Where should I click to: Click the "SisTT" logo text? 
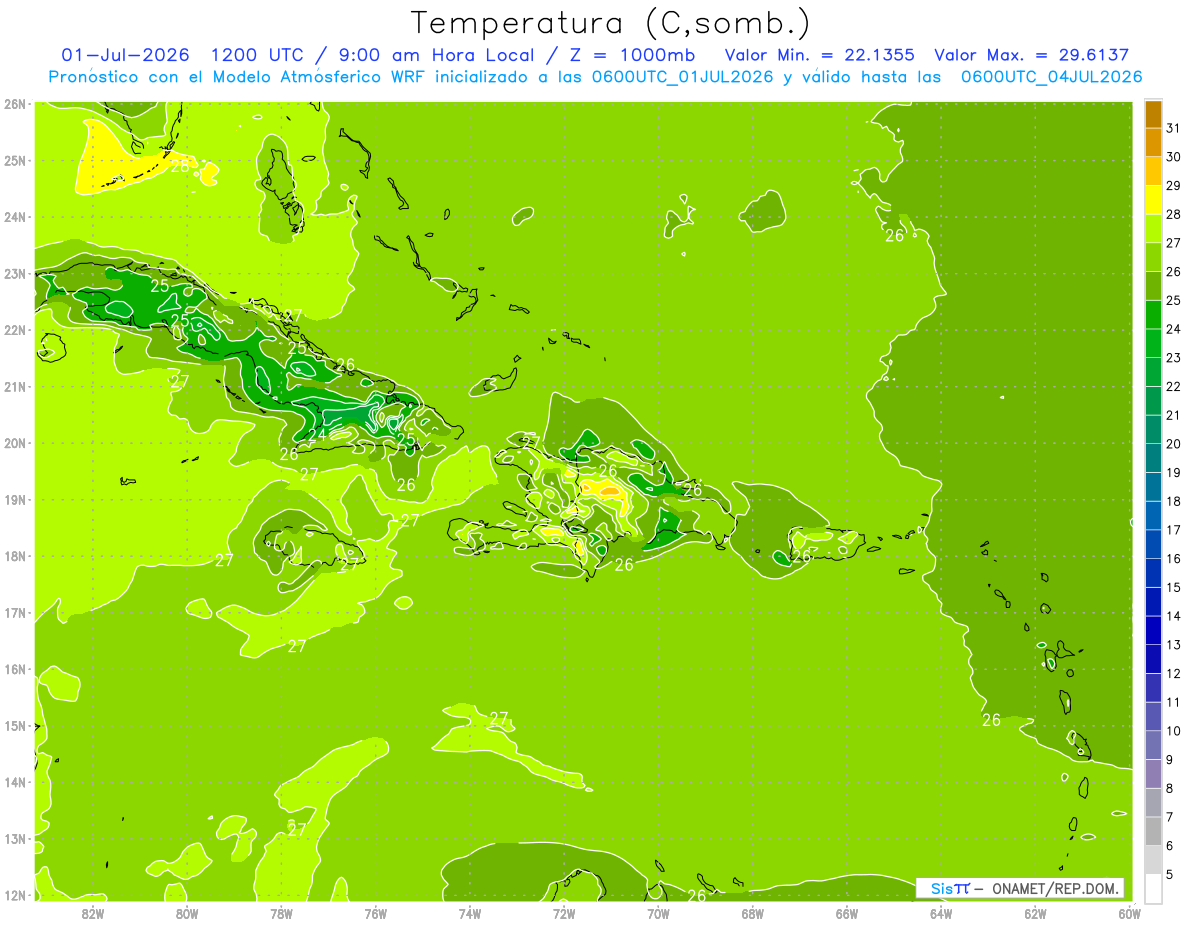[x=949, y=888]
